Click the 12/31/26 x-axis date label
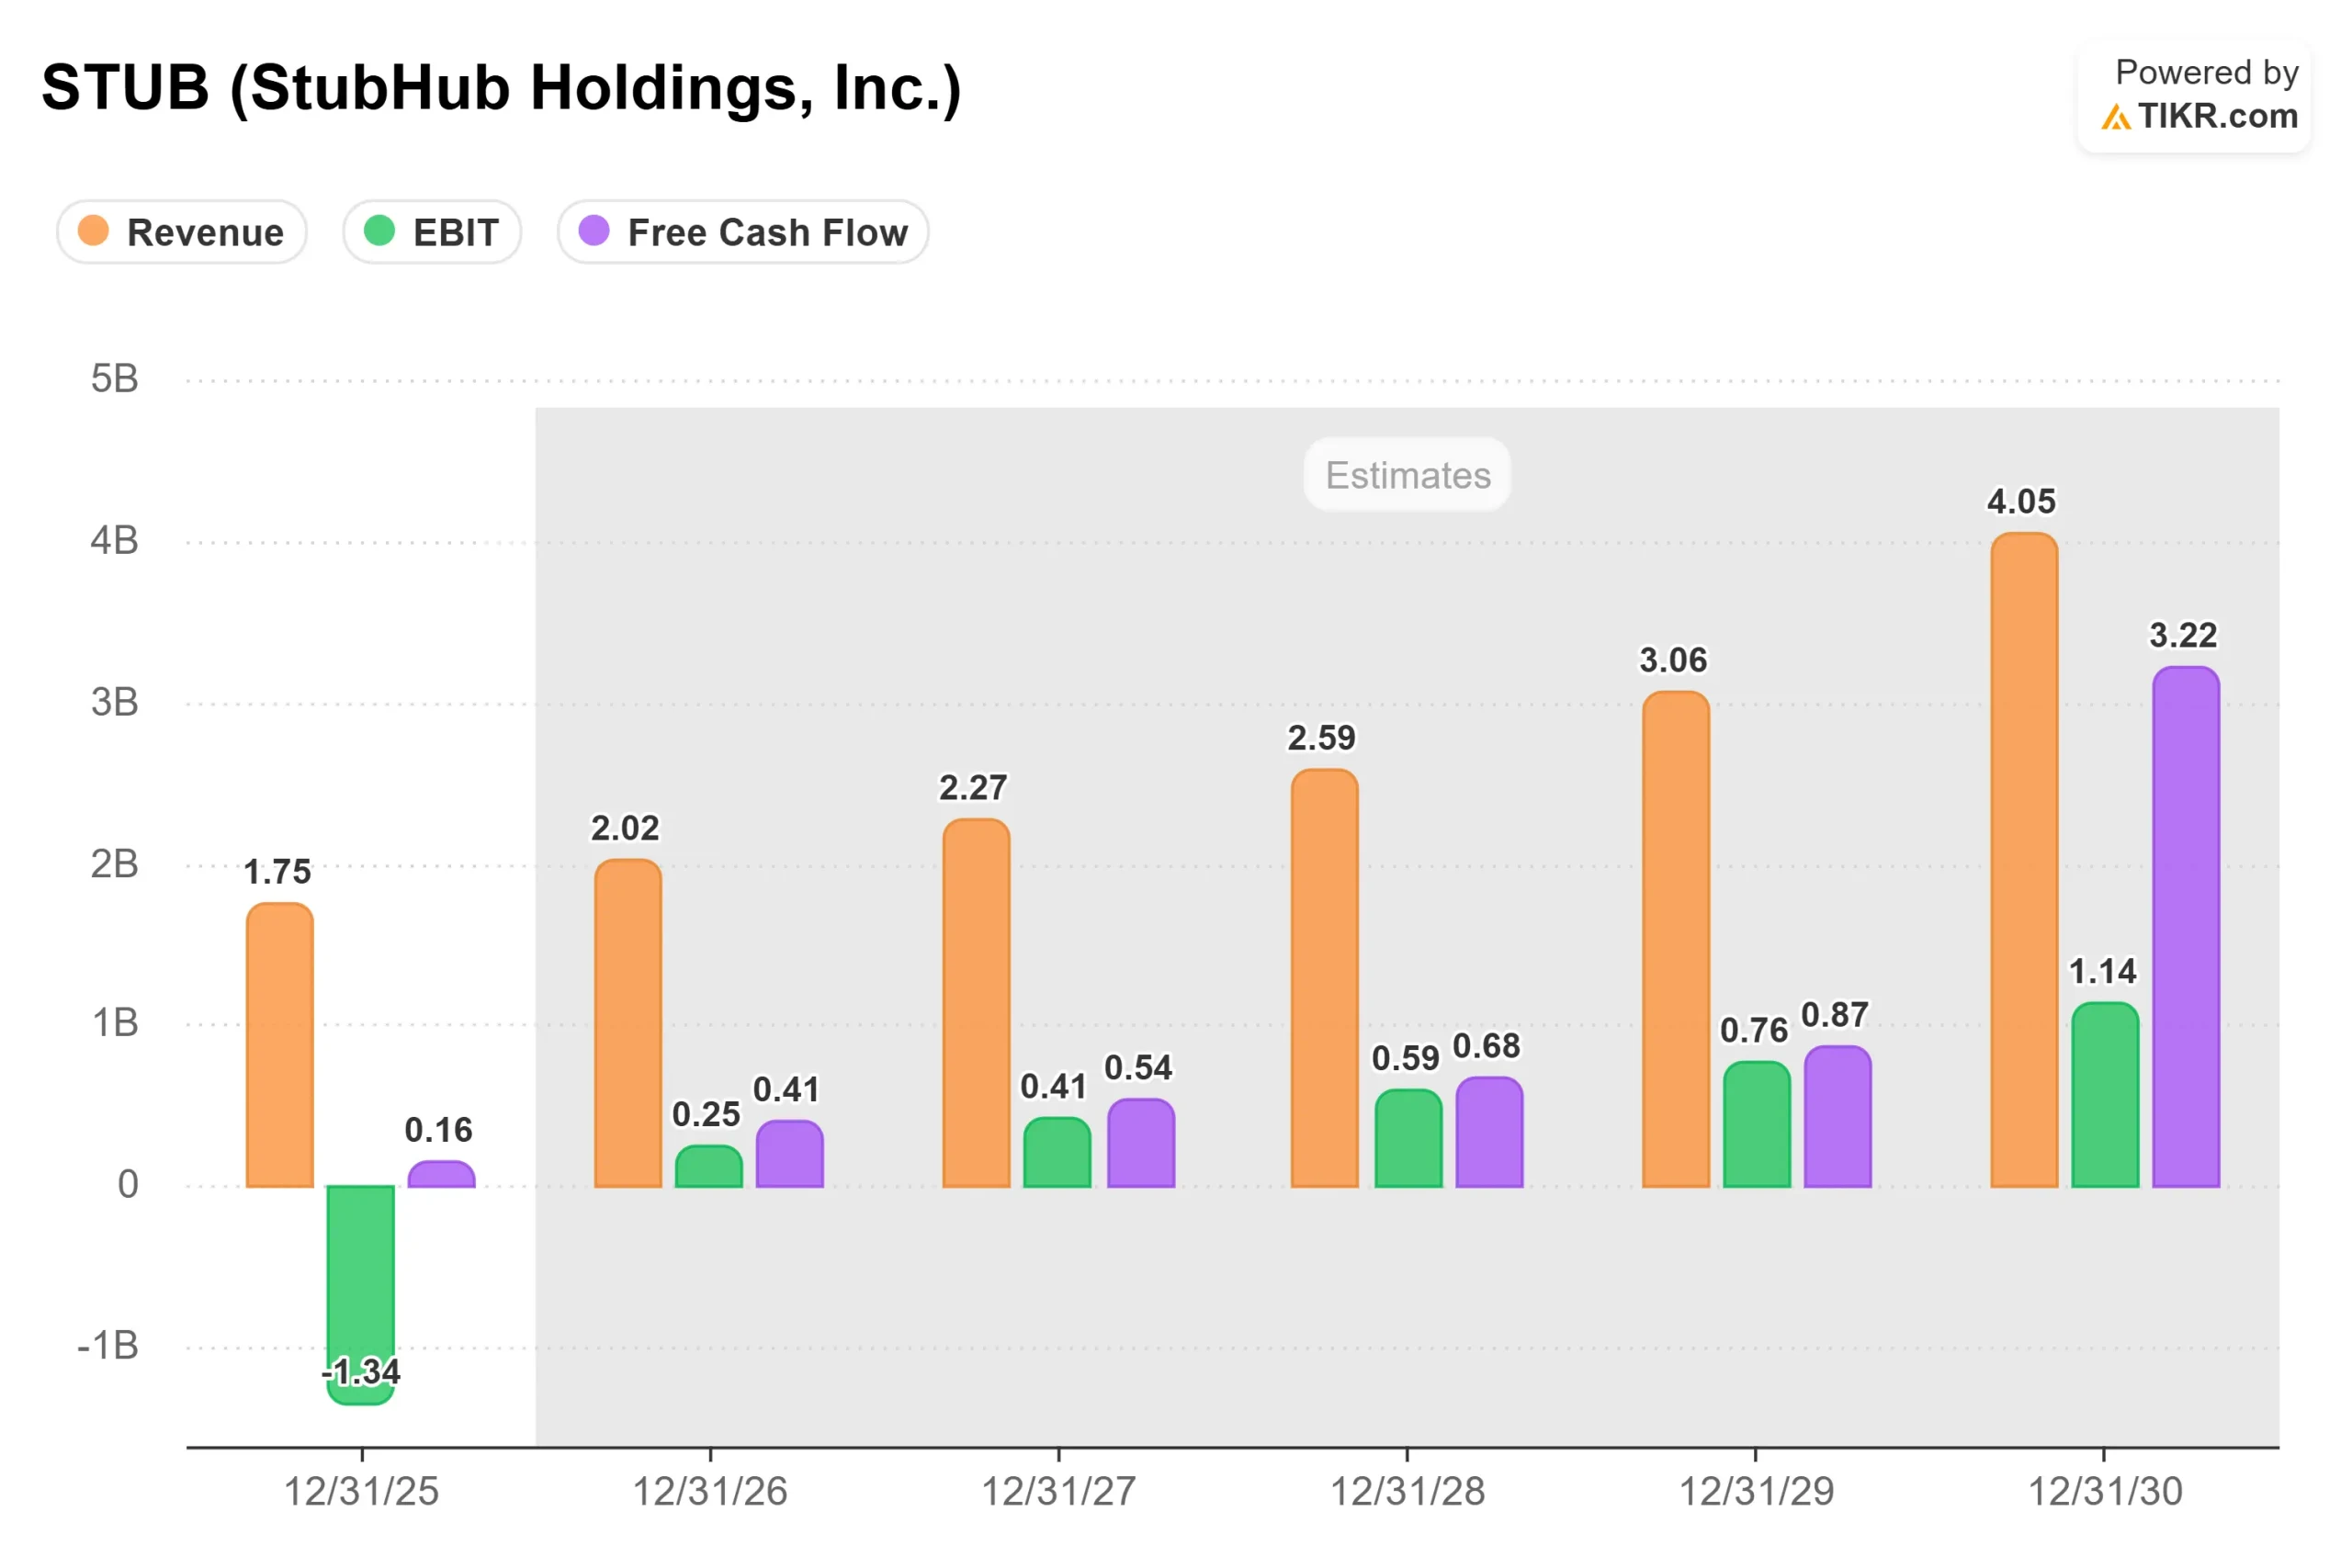Screen dimensions: 2352x1568 [x=710, y=1492]
